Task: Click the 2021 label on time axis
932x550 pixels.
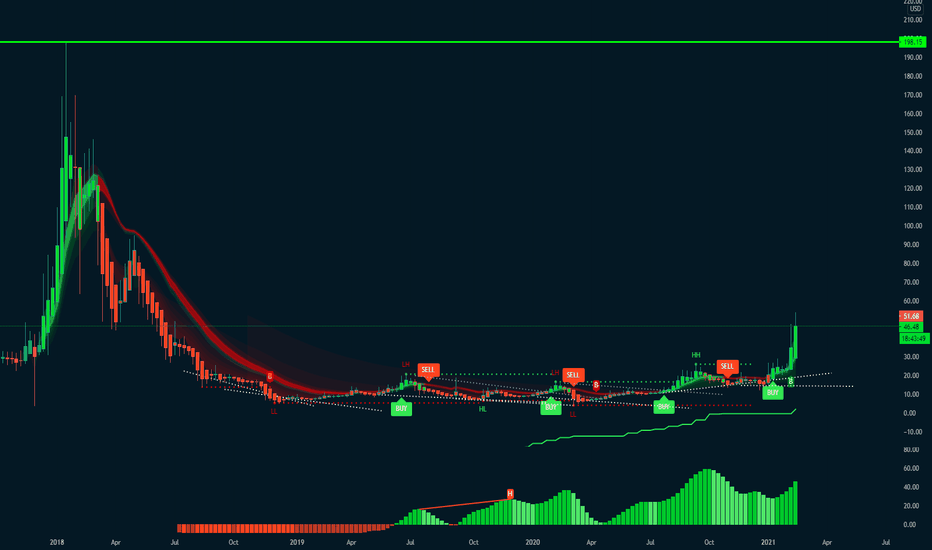Action: pyautogui.click(x=769, y=542)
